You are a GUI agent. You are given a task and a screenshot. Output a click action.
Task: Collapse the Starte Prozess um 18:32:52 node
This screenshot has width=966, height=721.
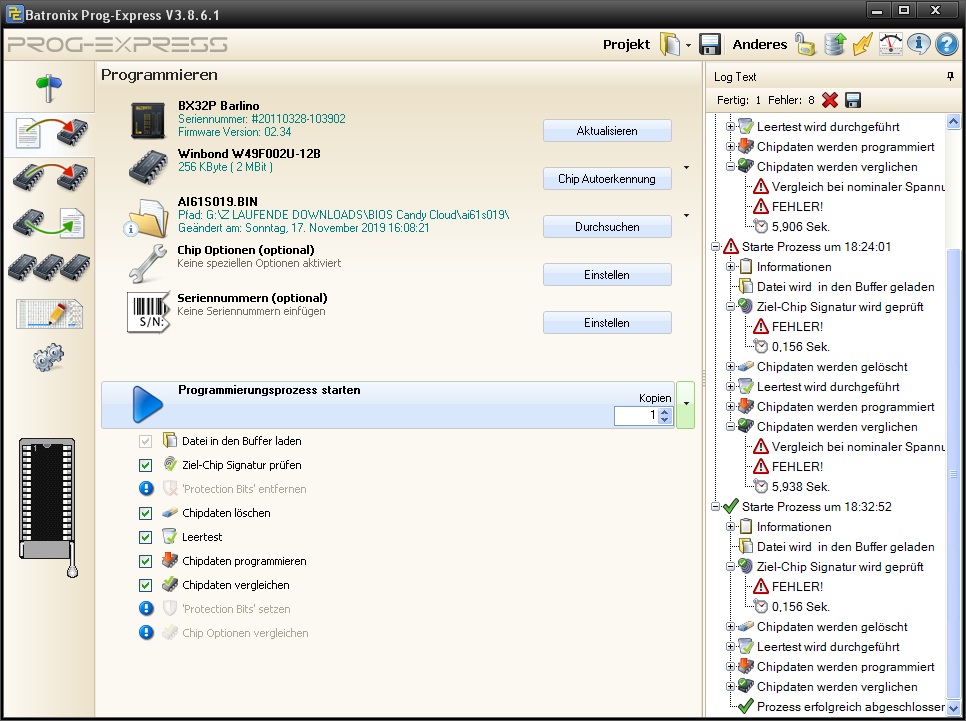point(715,507)
